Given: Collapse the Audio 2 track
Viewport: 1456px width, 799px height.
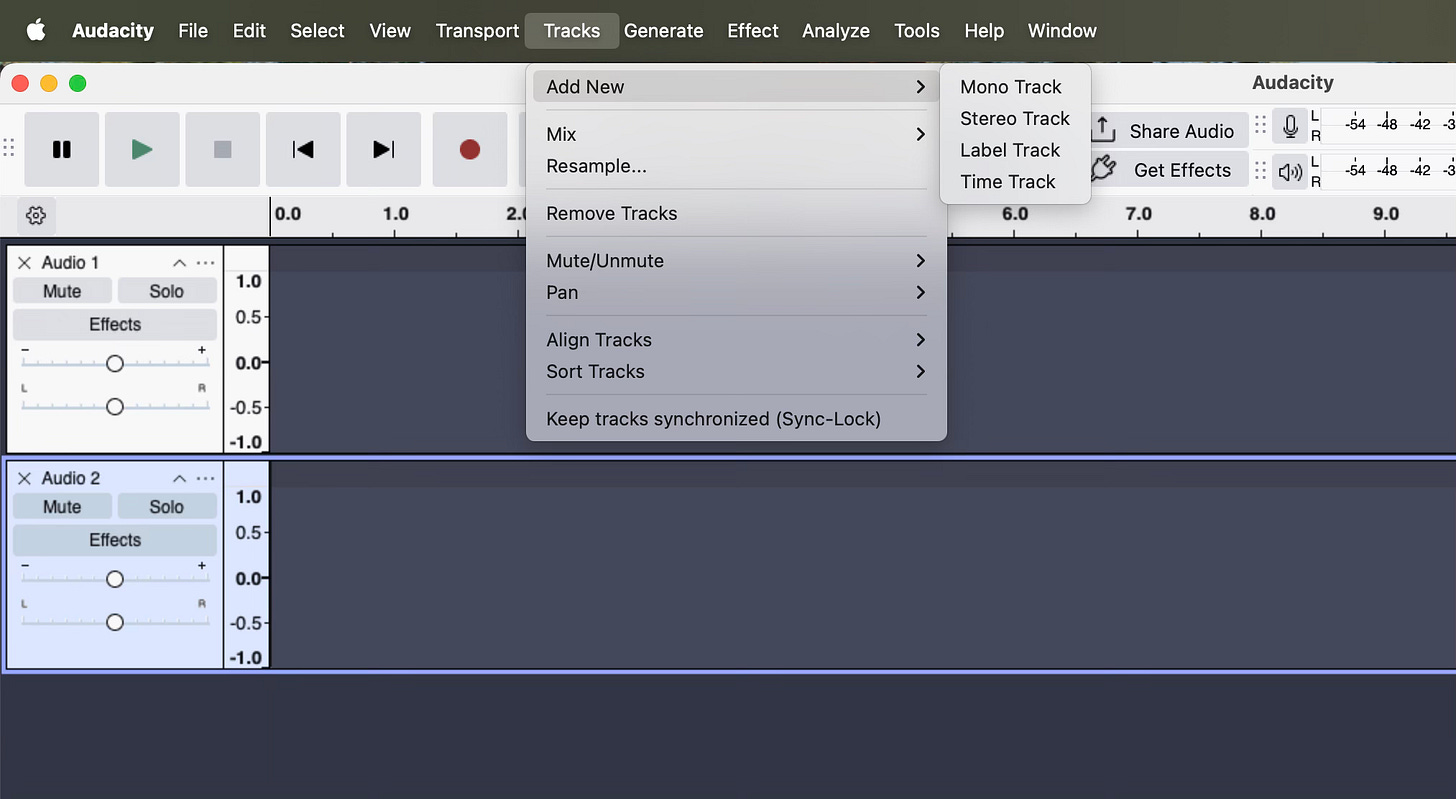Looking at the screenshot, I should point(179,478).
